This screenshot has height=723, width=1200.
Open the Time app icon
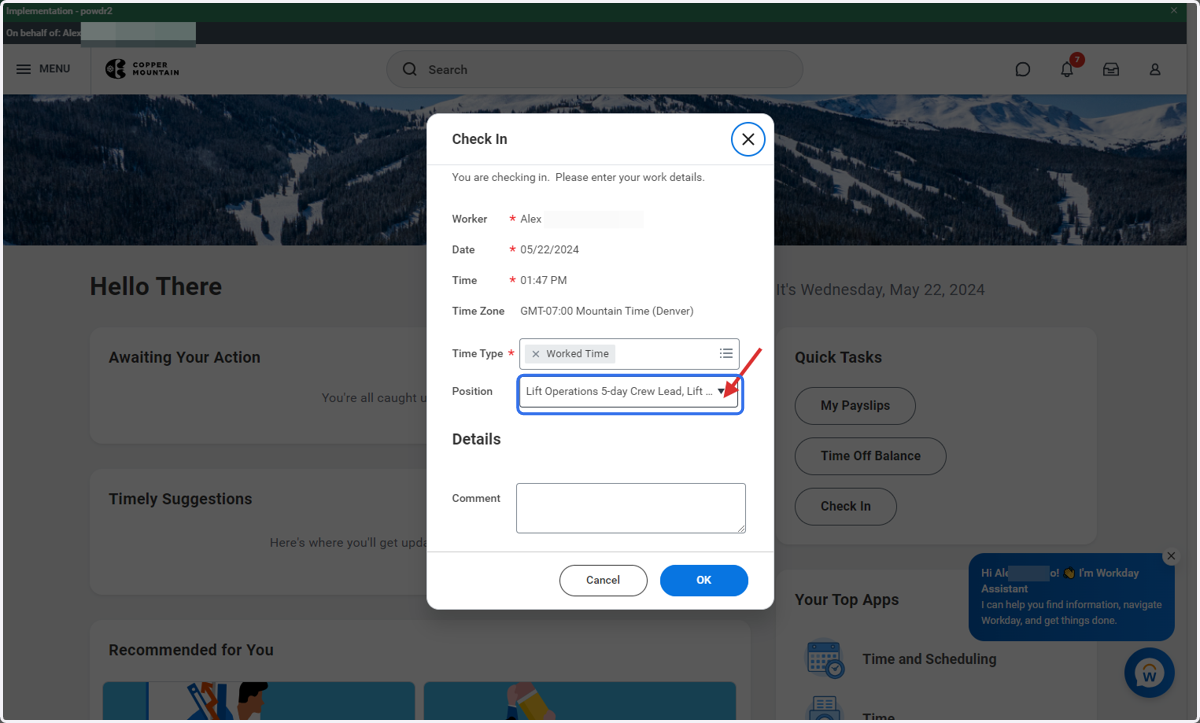point(826,710)
